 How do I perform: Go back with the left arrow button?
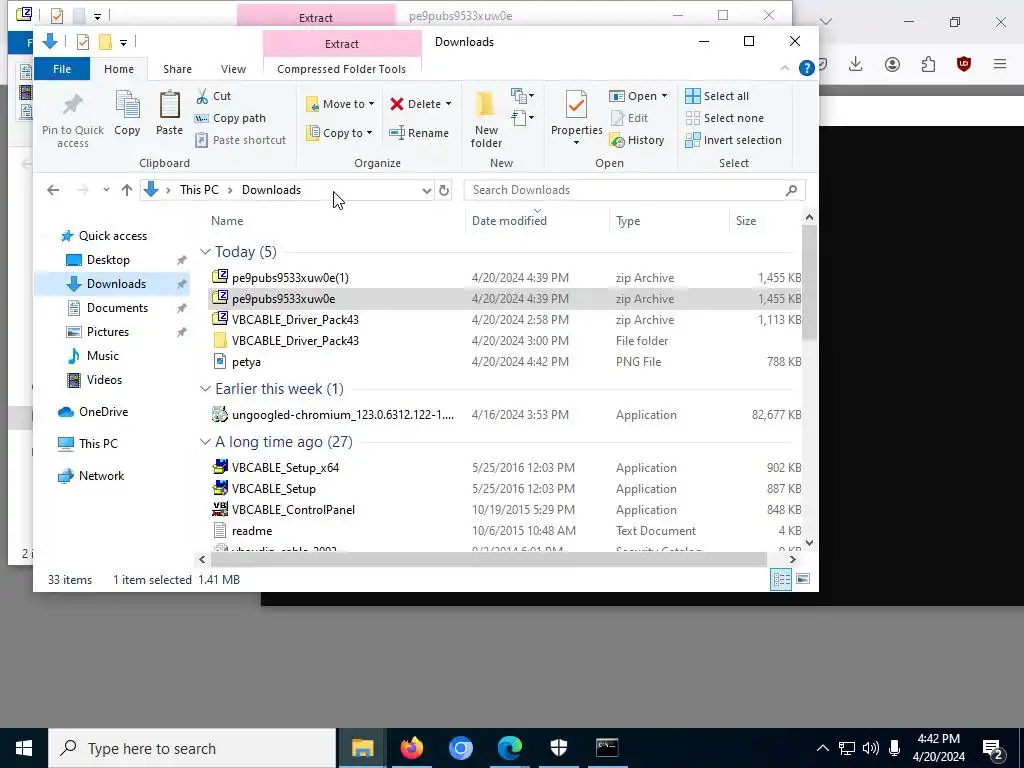[x=53, y=190]
